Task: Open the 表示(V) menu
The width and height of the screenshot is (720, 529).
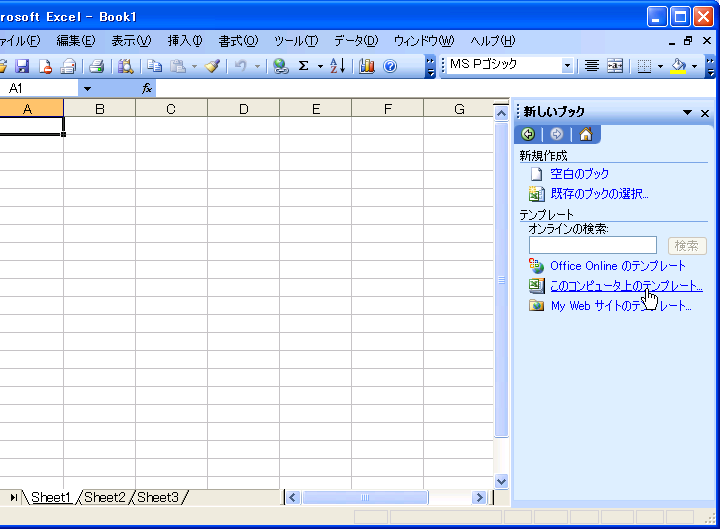Action: pyautogui.click(x=131, y=41)
